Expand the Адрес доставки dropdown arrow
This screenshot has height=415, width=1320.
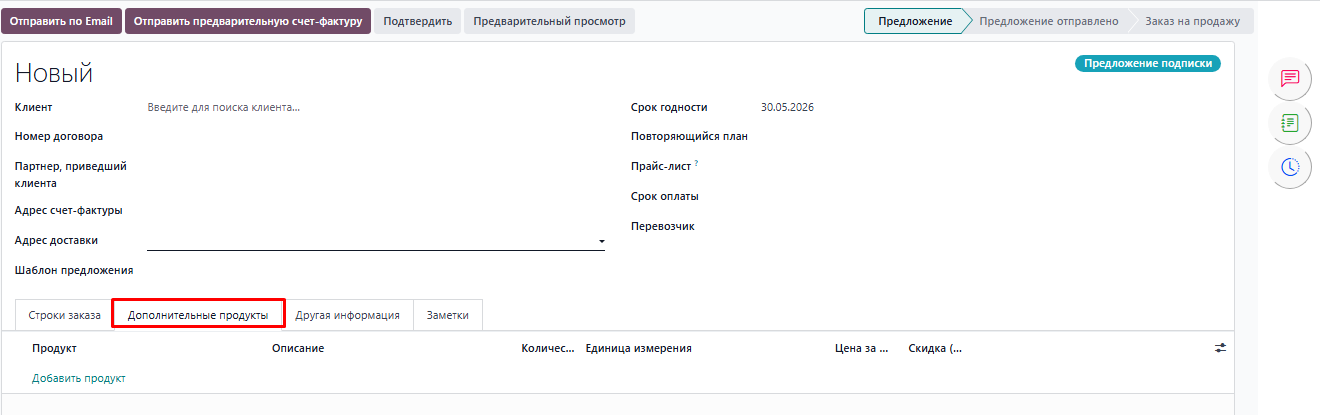(x=601, y=241)
